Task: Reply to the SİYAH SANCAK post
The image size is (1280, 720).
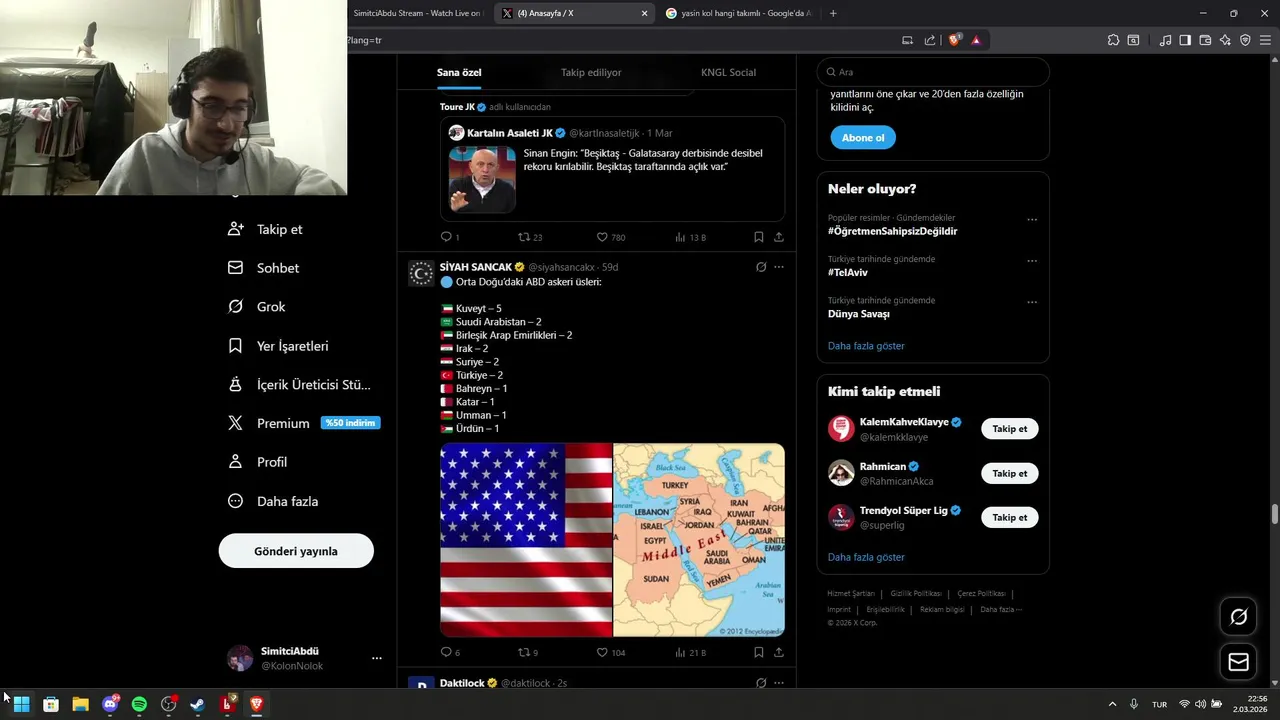Action: pos(450,652)
